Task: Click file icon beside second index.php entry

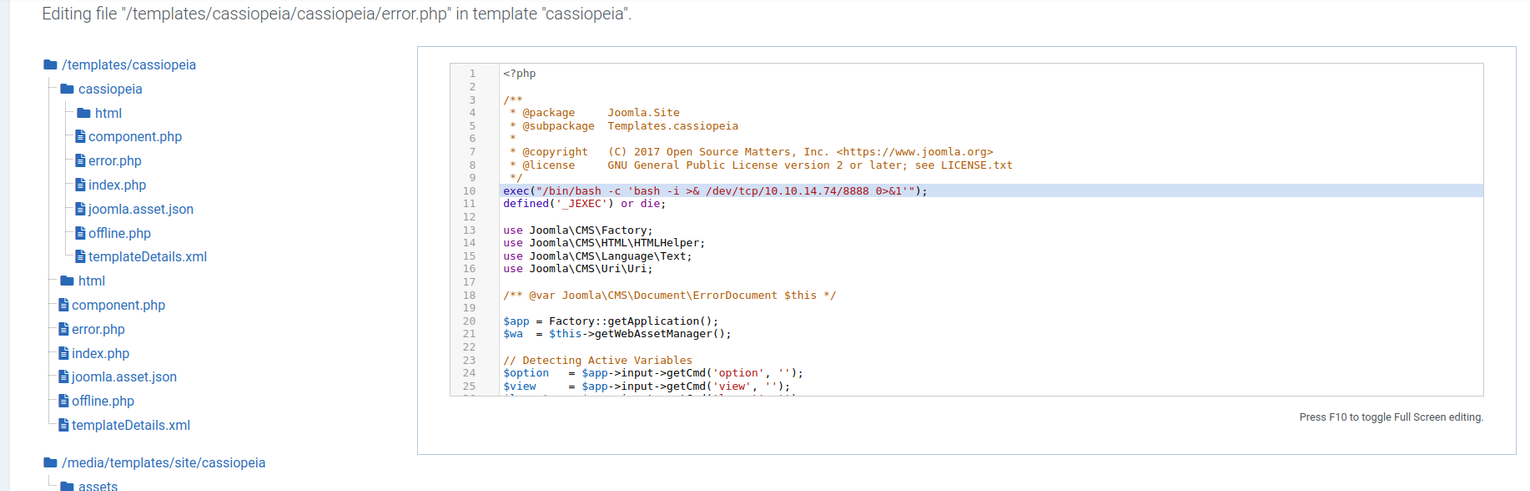Action: coord(64,353)
